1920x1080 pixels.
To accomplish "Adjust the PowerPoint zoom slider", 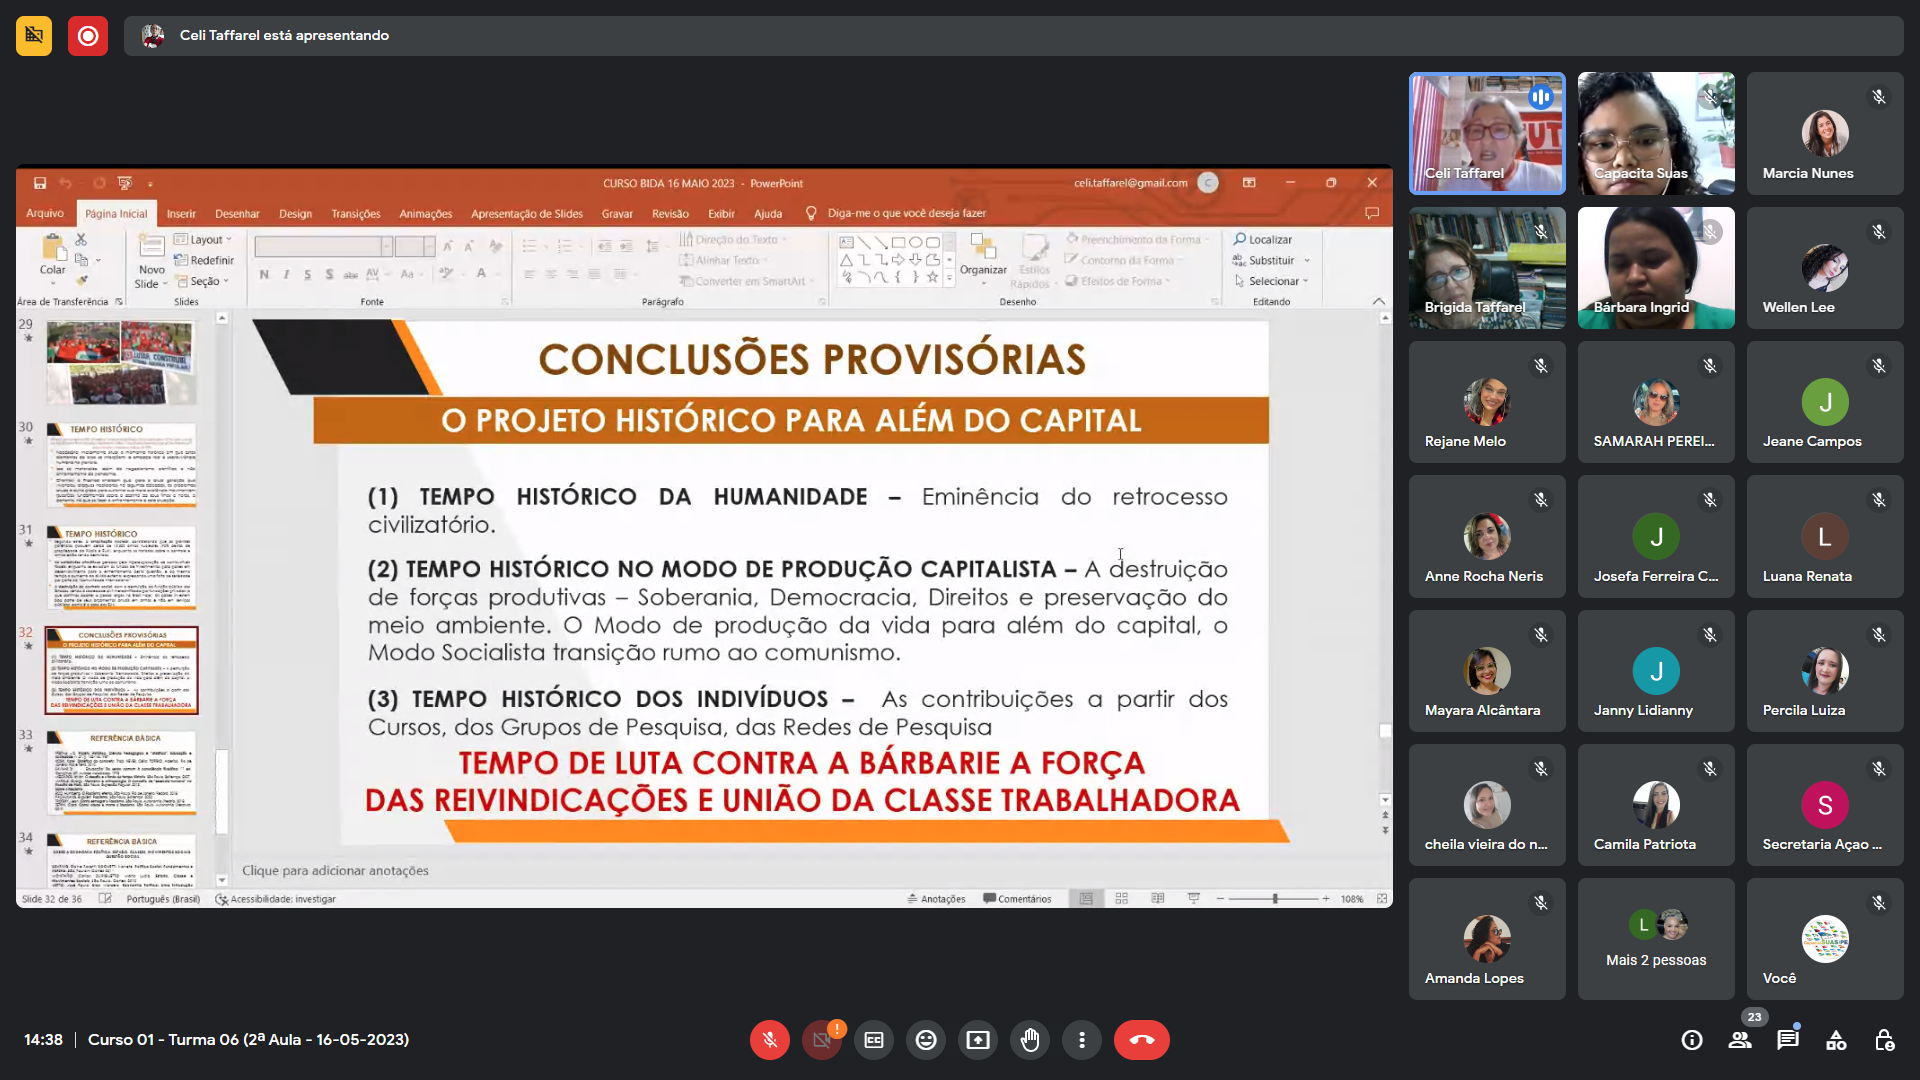I will point(1275,899).
